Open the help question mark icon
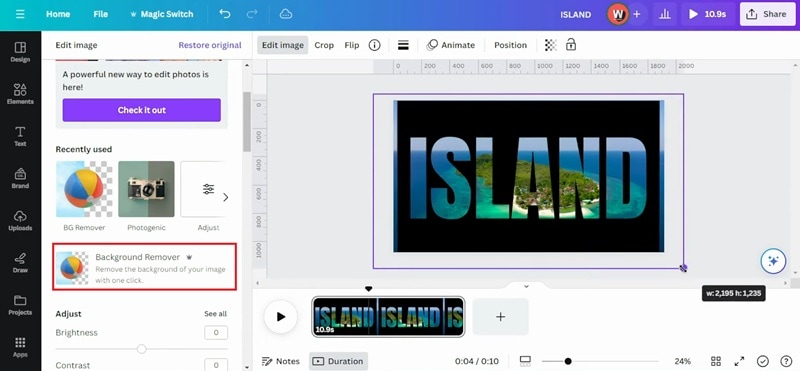 pyautogui.click(x=786, y=361)
